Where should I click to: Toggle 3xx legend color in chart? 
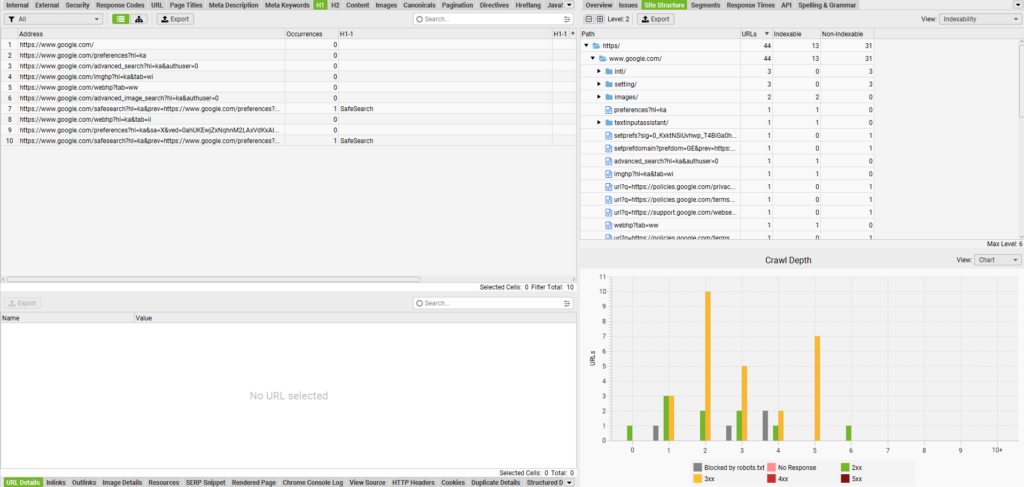click(x=698, y=479)
